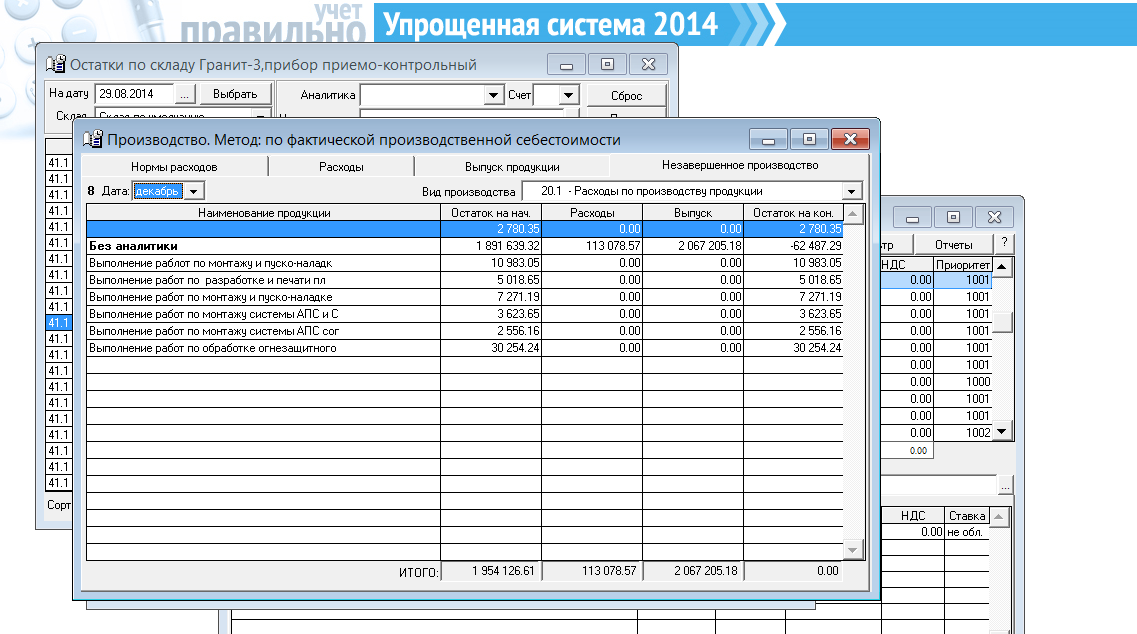The height and width of the screenshot is (634, 1137).
Task: Maximize the Производство window
Action: 809,139
